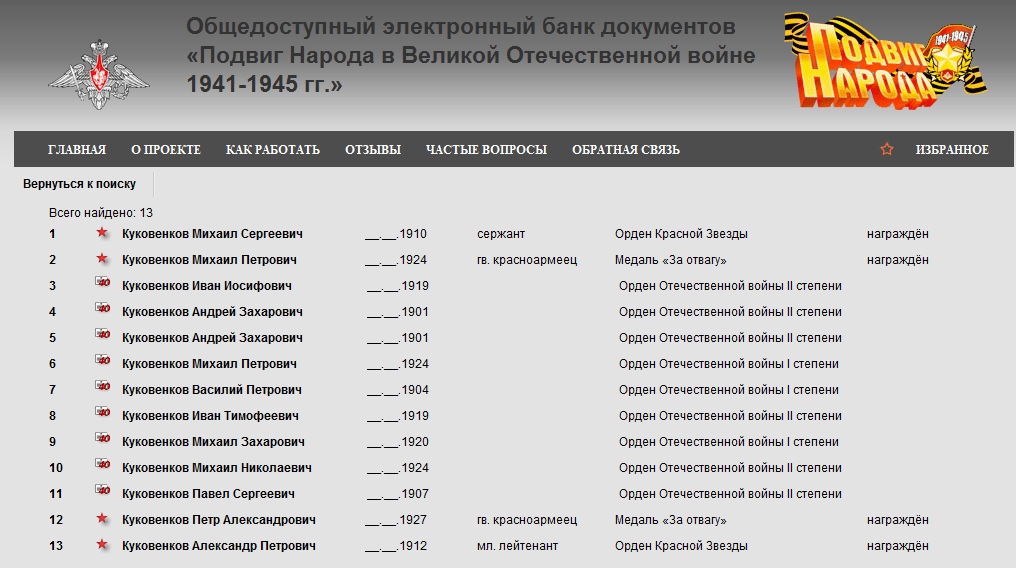Open ИЗБРАННОЕ favorites list
This screenshot has width=1016, height=568.
tap(952, 150)
